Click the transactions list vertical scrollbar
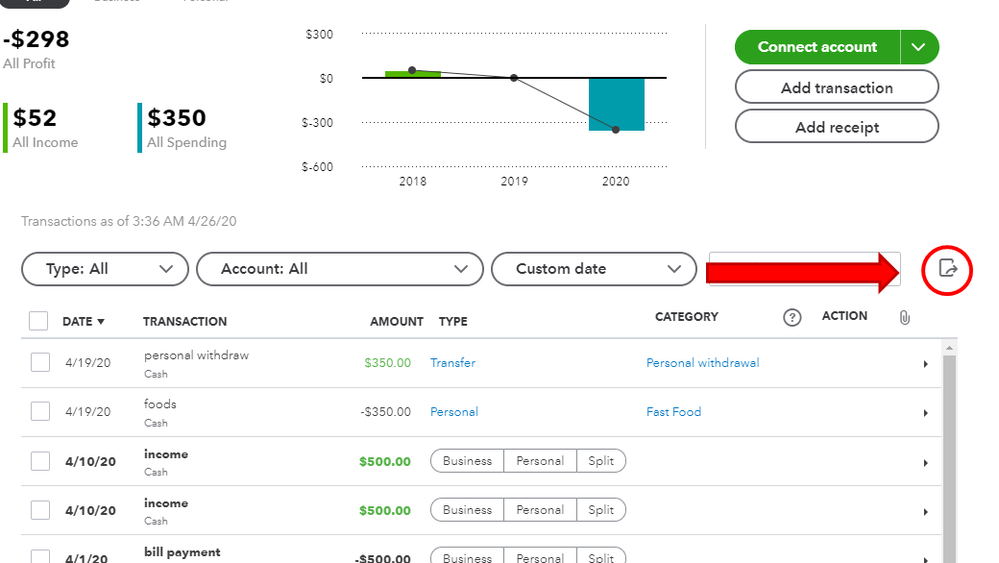999x563 pixels. click(x=949, y=452)
